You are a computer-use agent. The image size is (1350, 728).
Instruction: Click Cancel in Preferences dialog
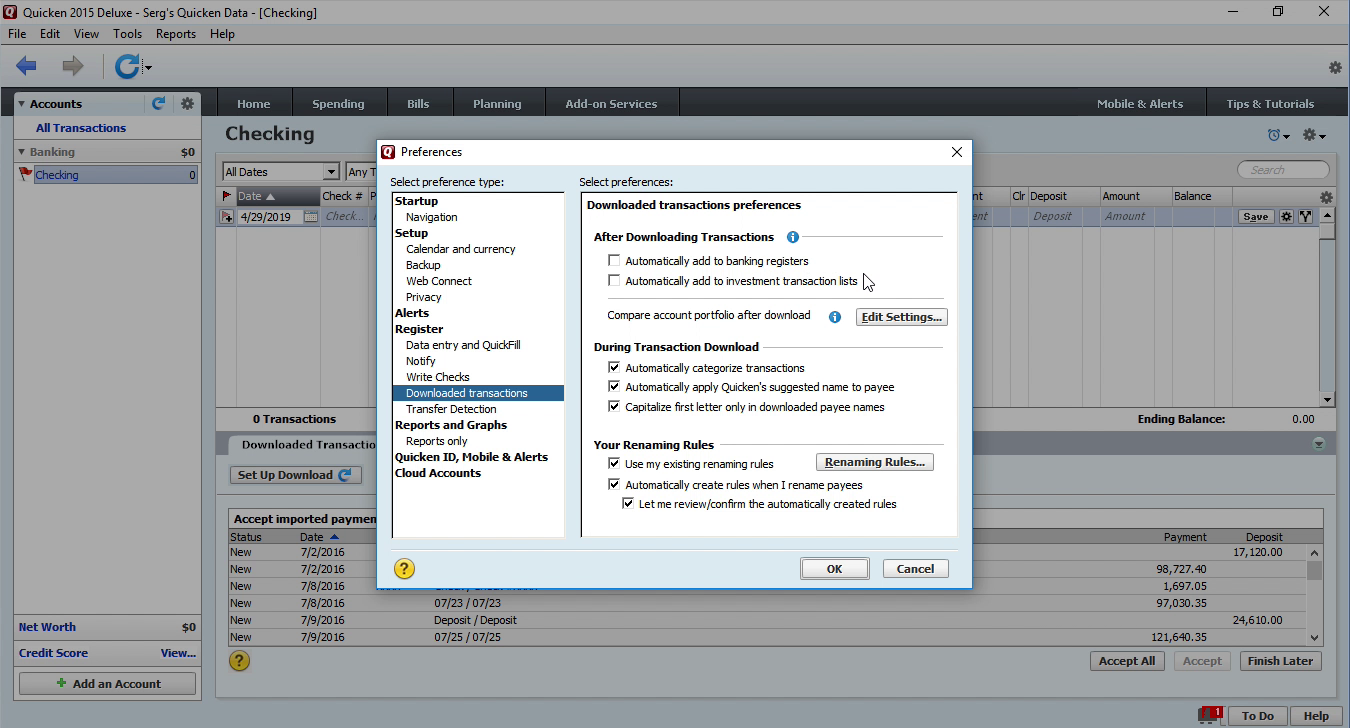915,569
